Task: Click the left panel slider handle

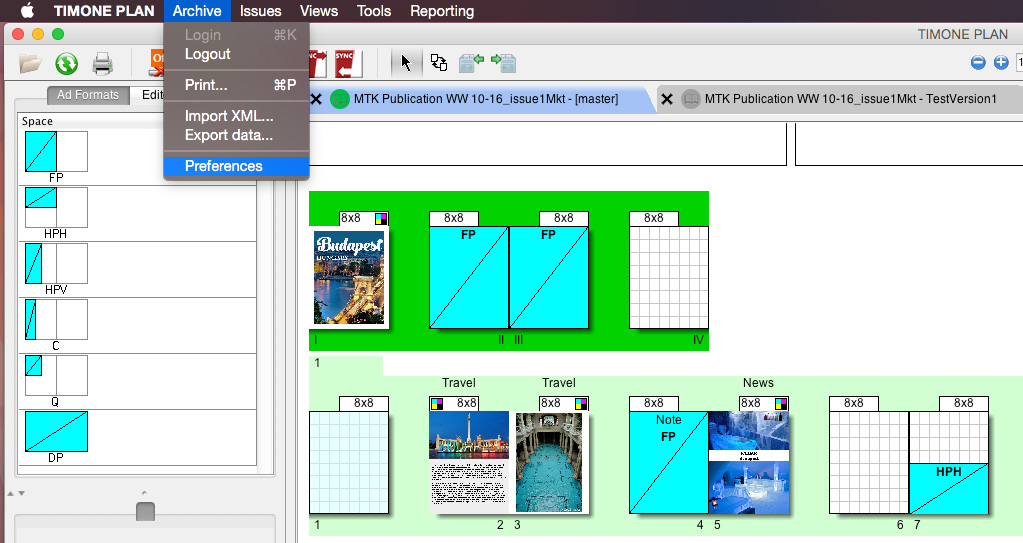Action: coord(145,511)
